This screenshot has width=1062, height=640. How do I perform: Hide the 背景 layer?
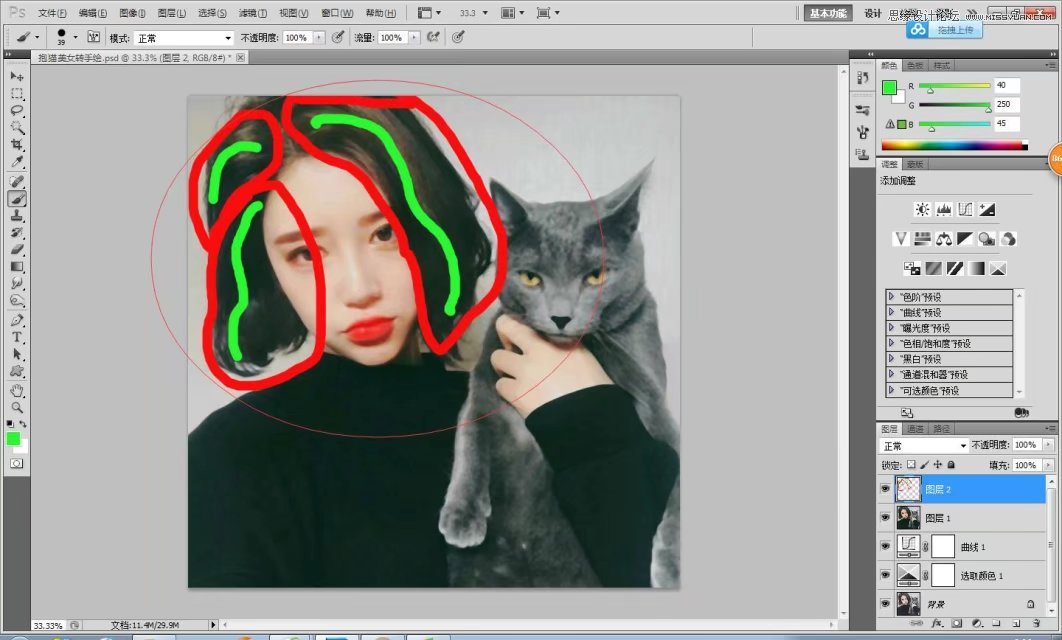point(885,603)
